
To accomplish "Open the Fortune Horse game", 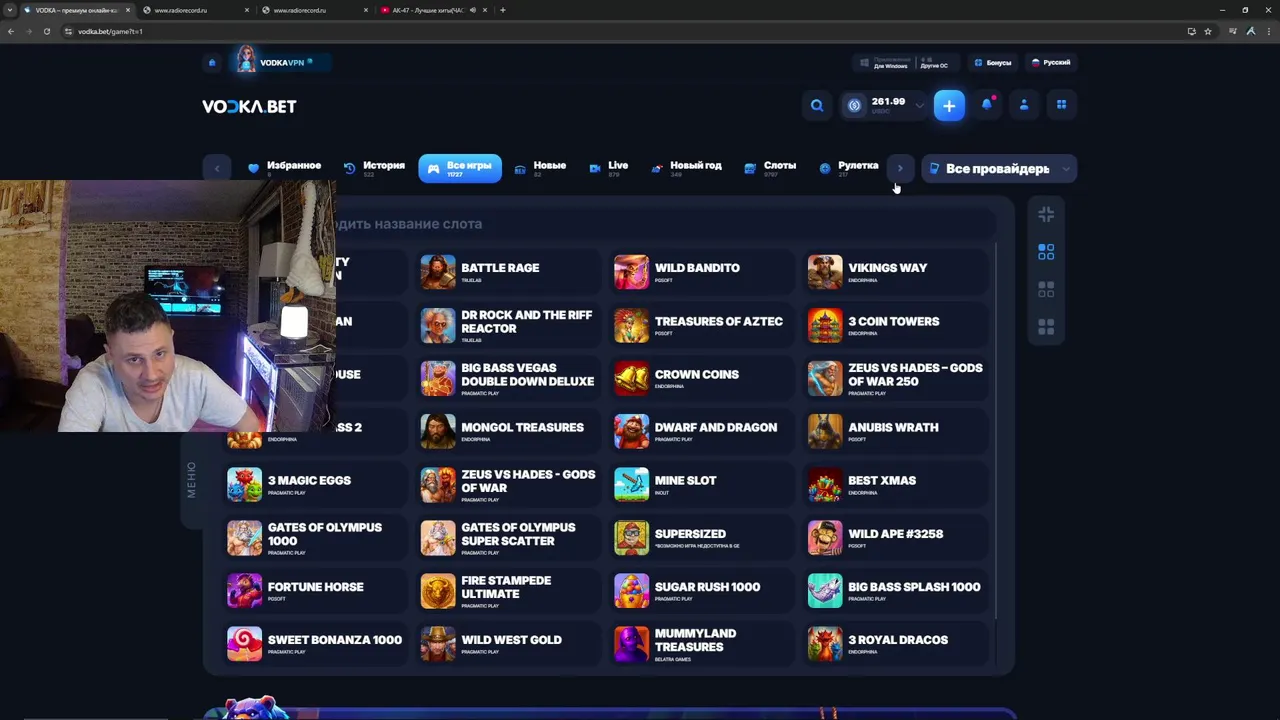I will 314,591.
